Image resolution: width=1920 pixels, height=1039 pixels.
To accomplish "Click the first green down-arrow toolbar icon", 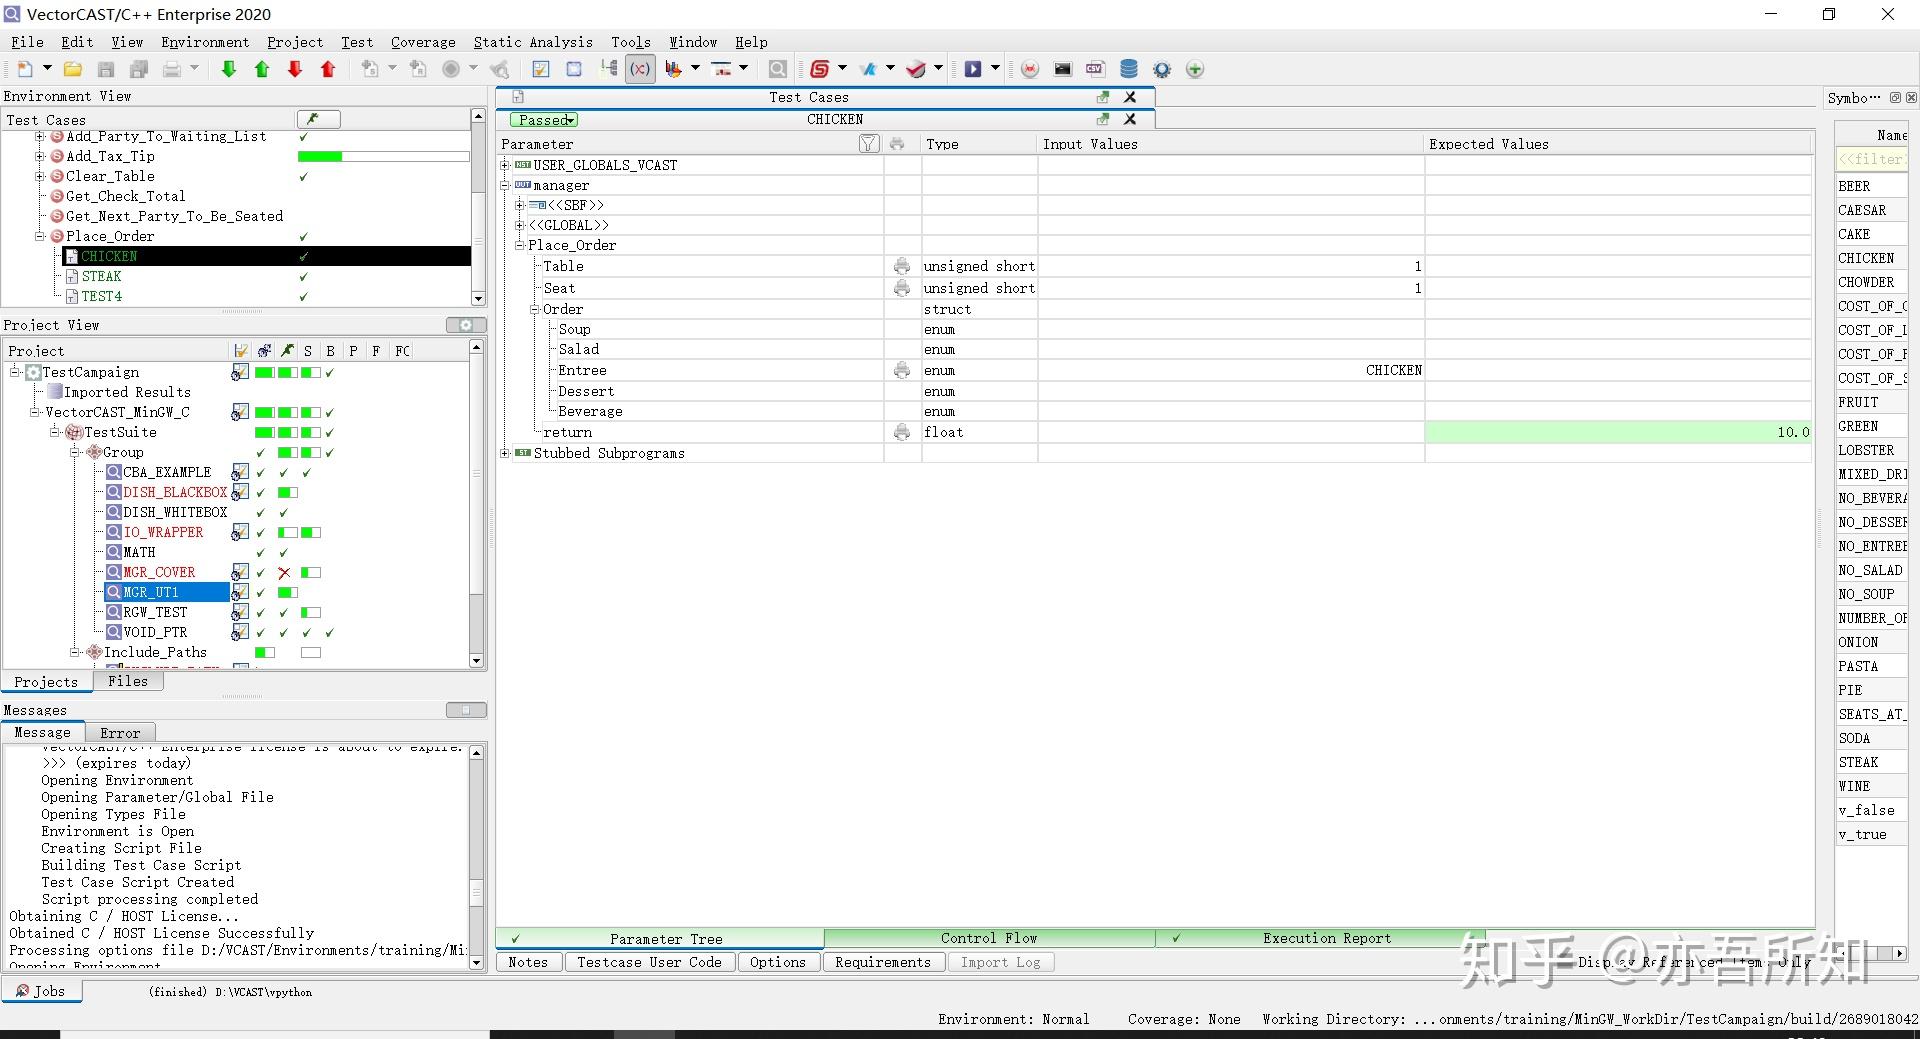I will tap(229, 69).
